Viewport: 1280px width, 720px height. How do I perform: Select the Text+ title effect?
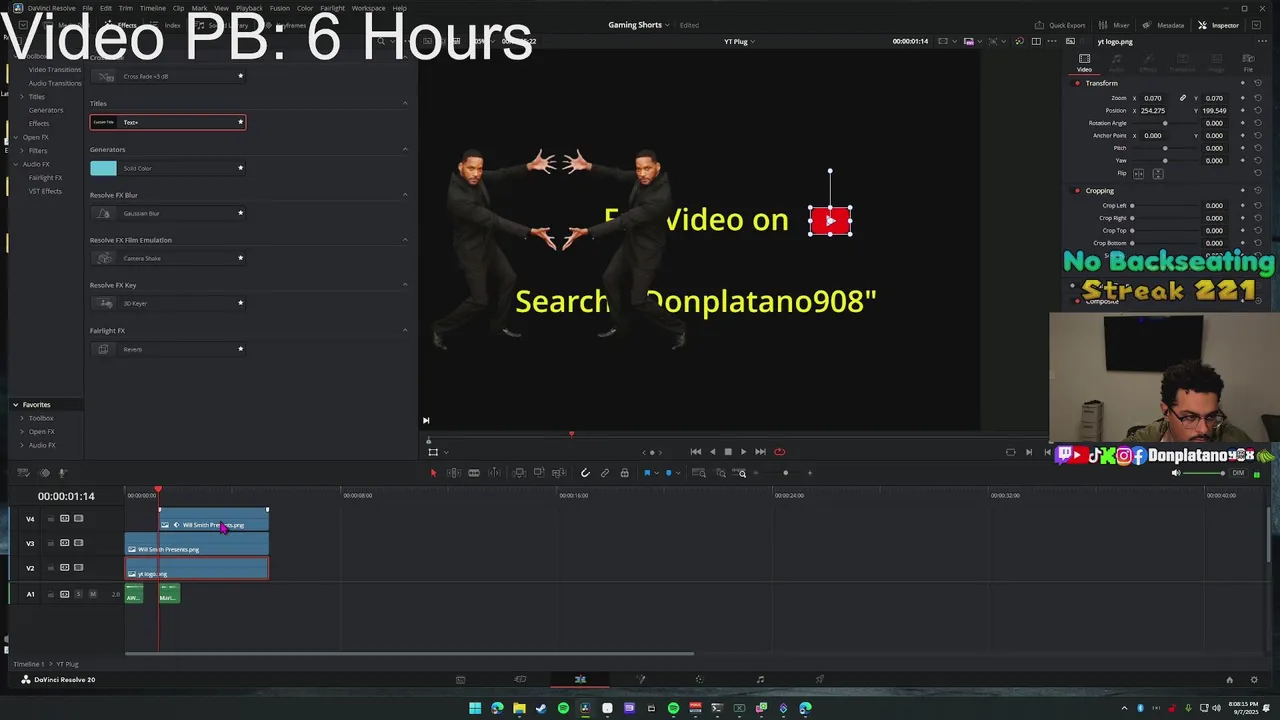167,122
